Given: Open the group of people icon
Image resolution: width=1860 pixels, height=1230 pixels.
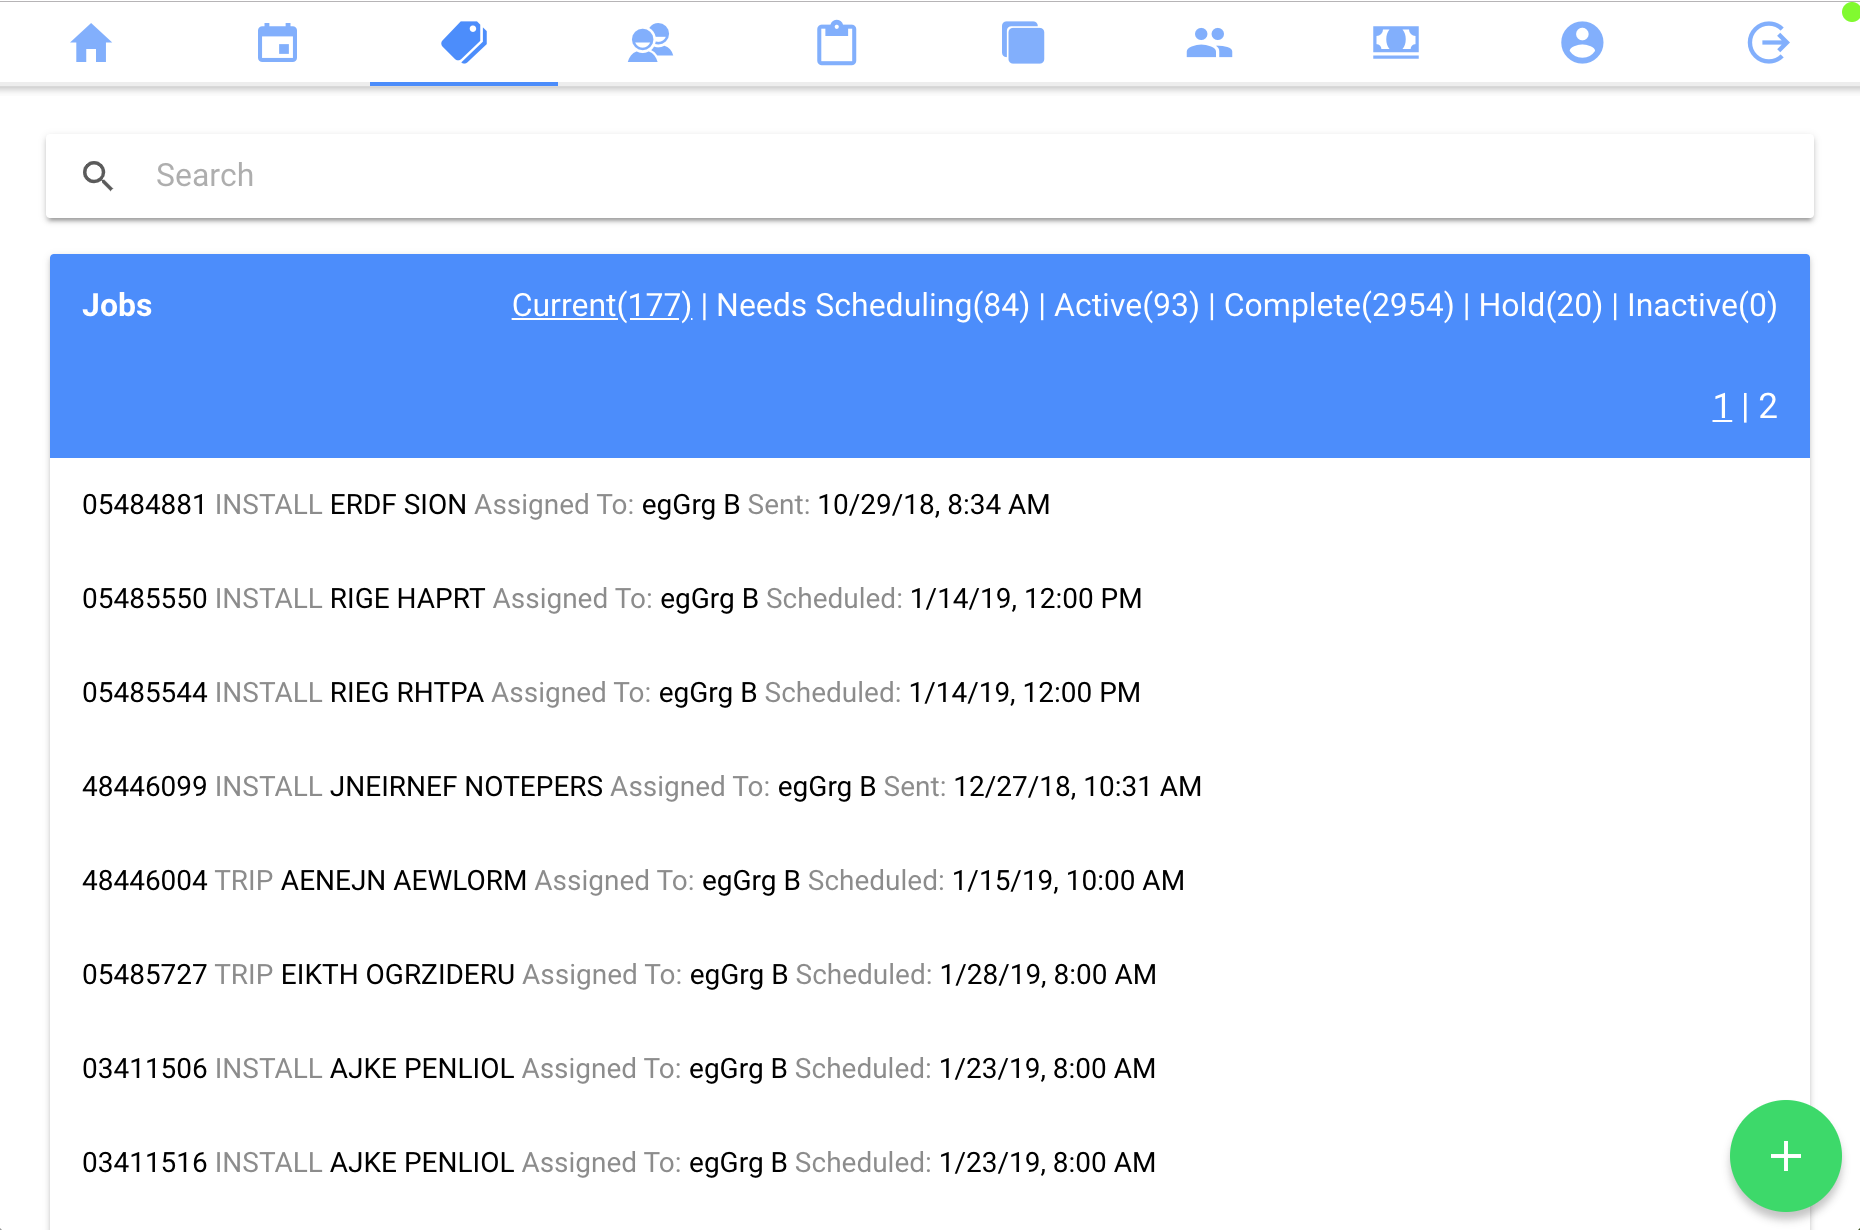Looking at the screenshot, I should coord(1209,43).
